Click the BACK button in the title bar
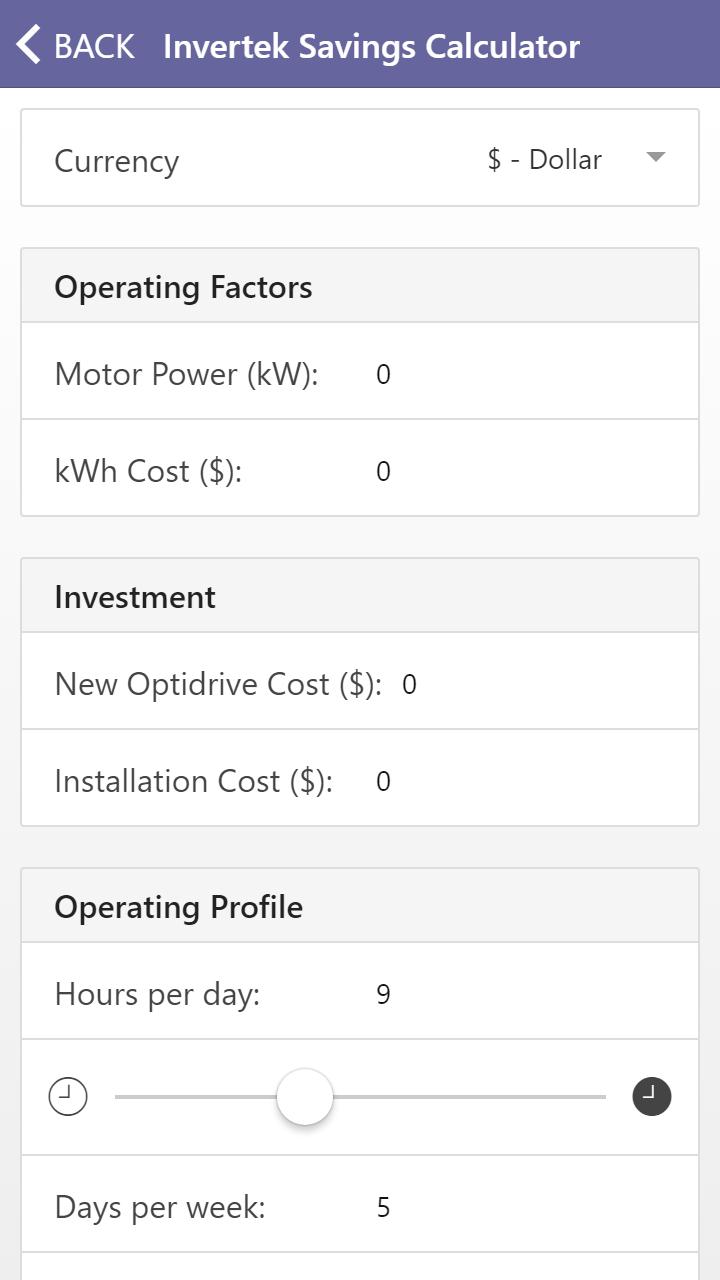This screenshot has height=1280, width=720. coord(95,45)
